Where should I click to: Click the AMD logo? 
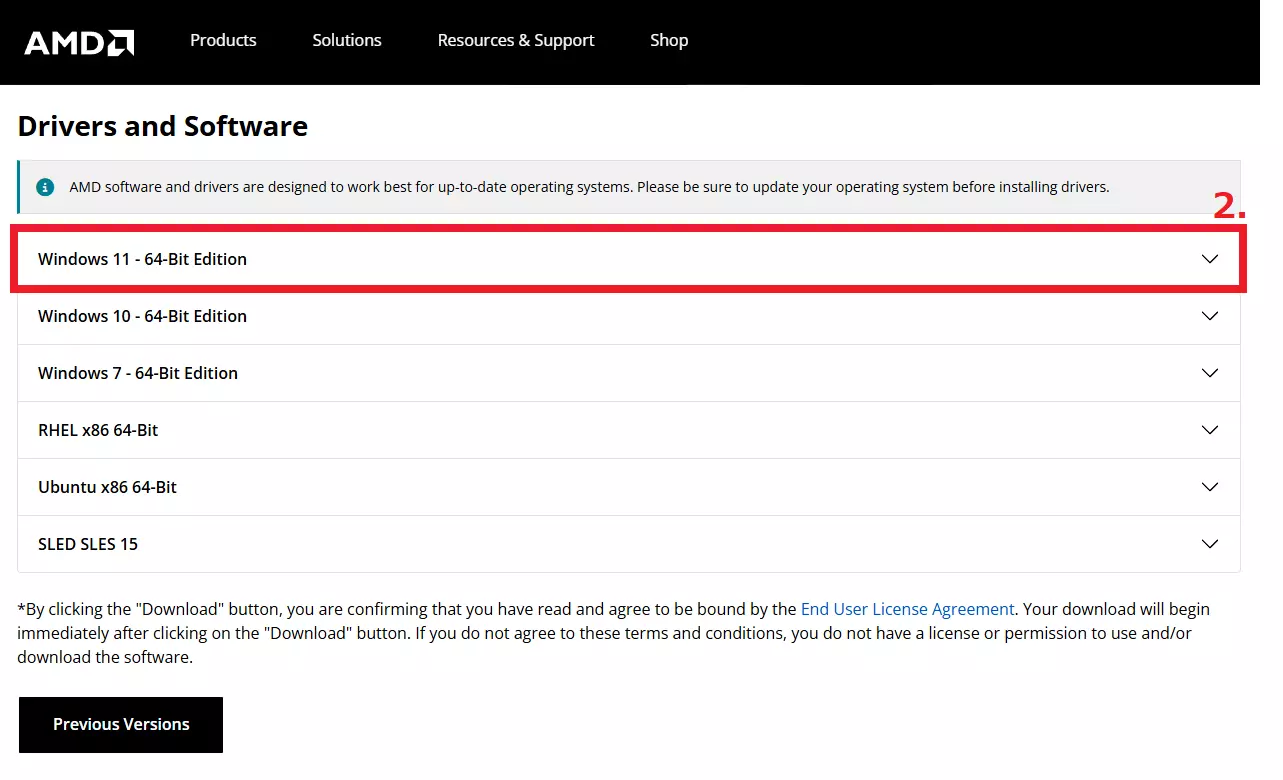click(x=79, y=42)
